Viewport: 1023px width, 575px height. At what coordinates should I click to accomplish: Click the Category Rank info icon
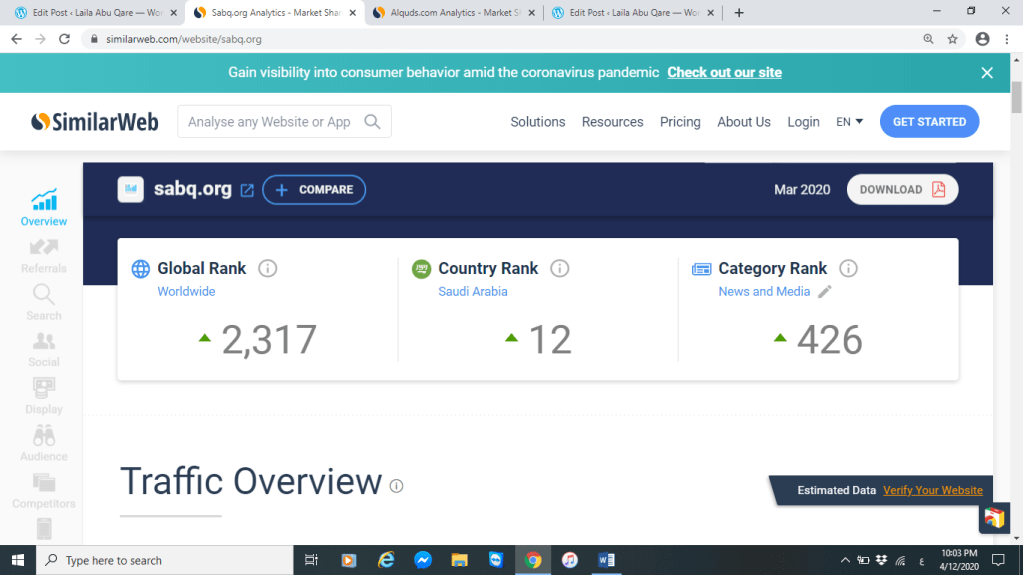click(x=848, y=268)
